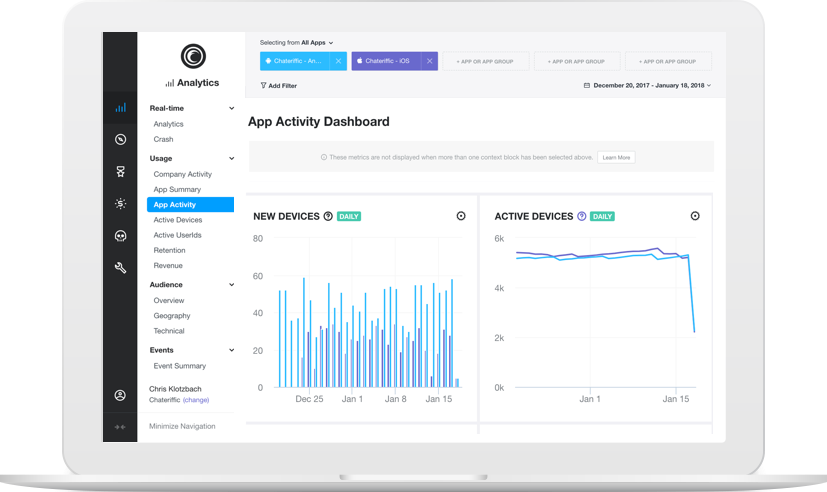Select Retention in the Usage menu
The height and width of the screenshot is (492, 827).
click(169, 250)
